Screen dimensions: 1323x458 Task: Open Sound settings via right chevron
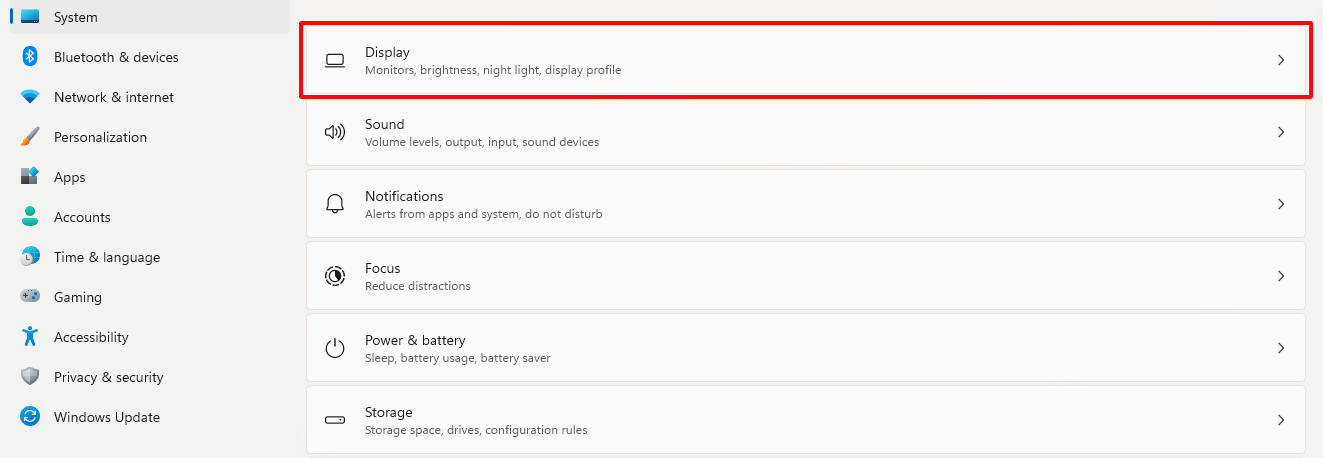[1281, 132]
